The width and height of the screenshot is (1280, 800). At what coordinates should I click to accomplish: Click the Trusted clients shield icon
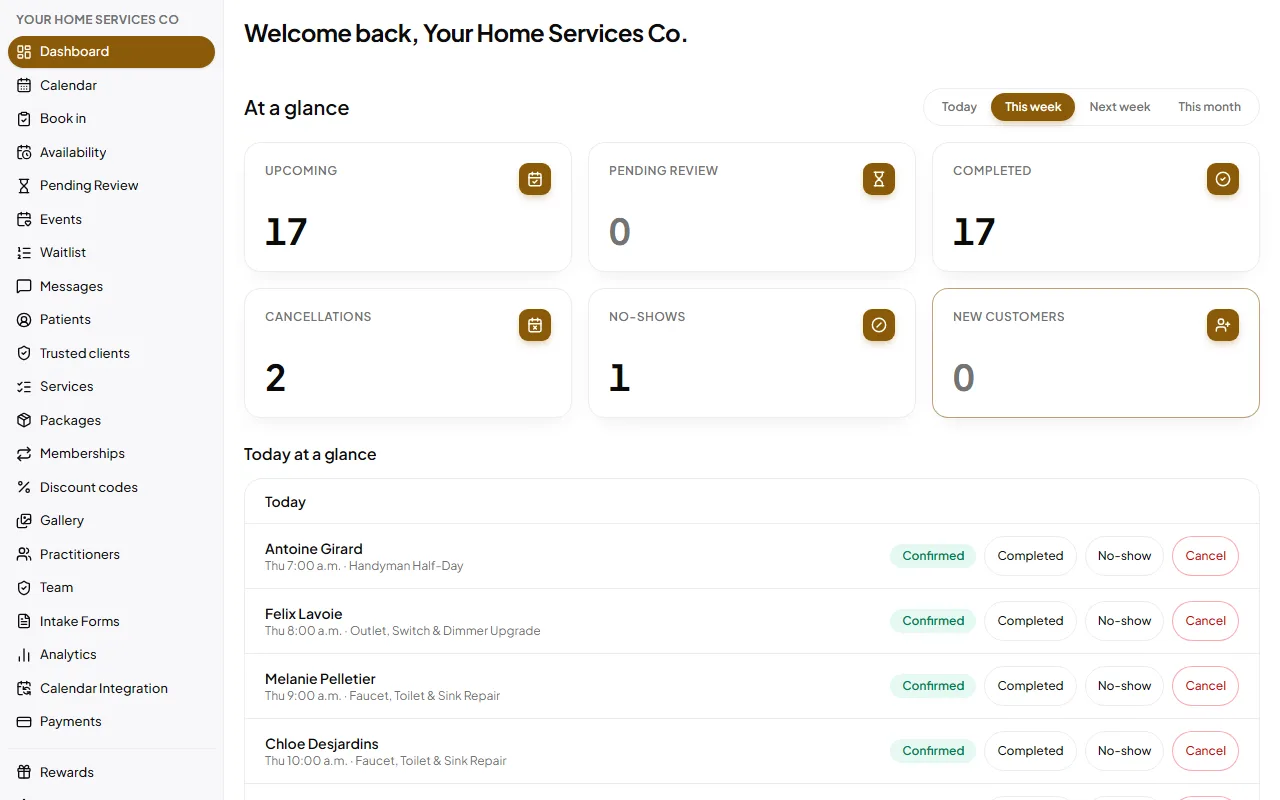[24, 353]
